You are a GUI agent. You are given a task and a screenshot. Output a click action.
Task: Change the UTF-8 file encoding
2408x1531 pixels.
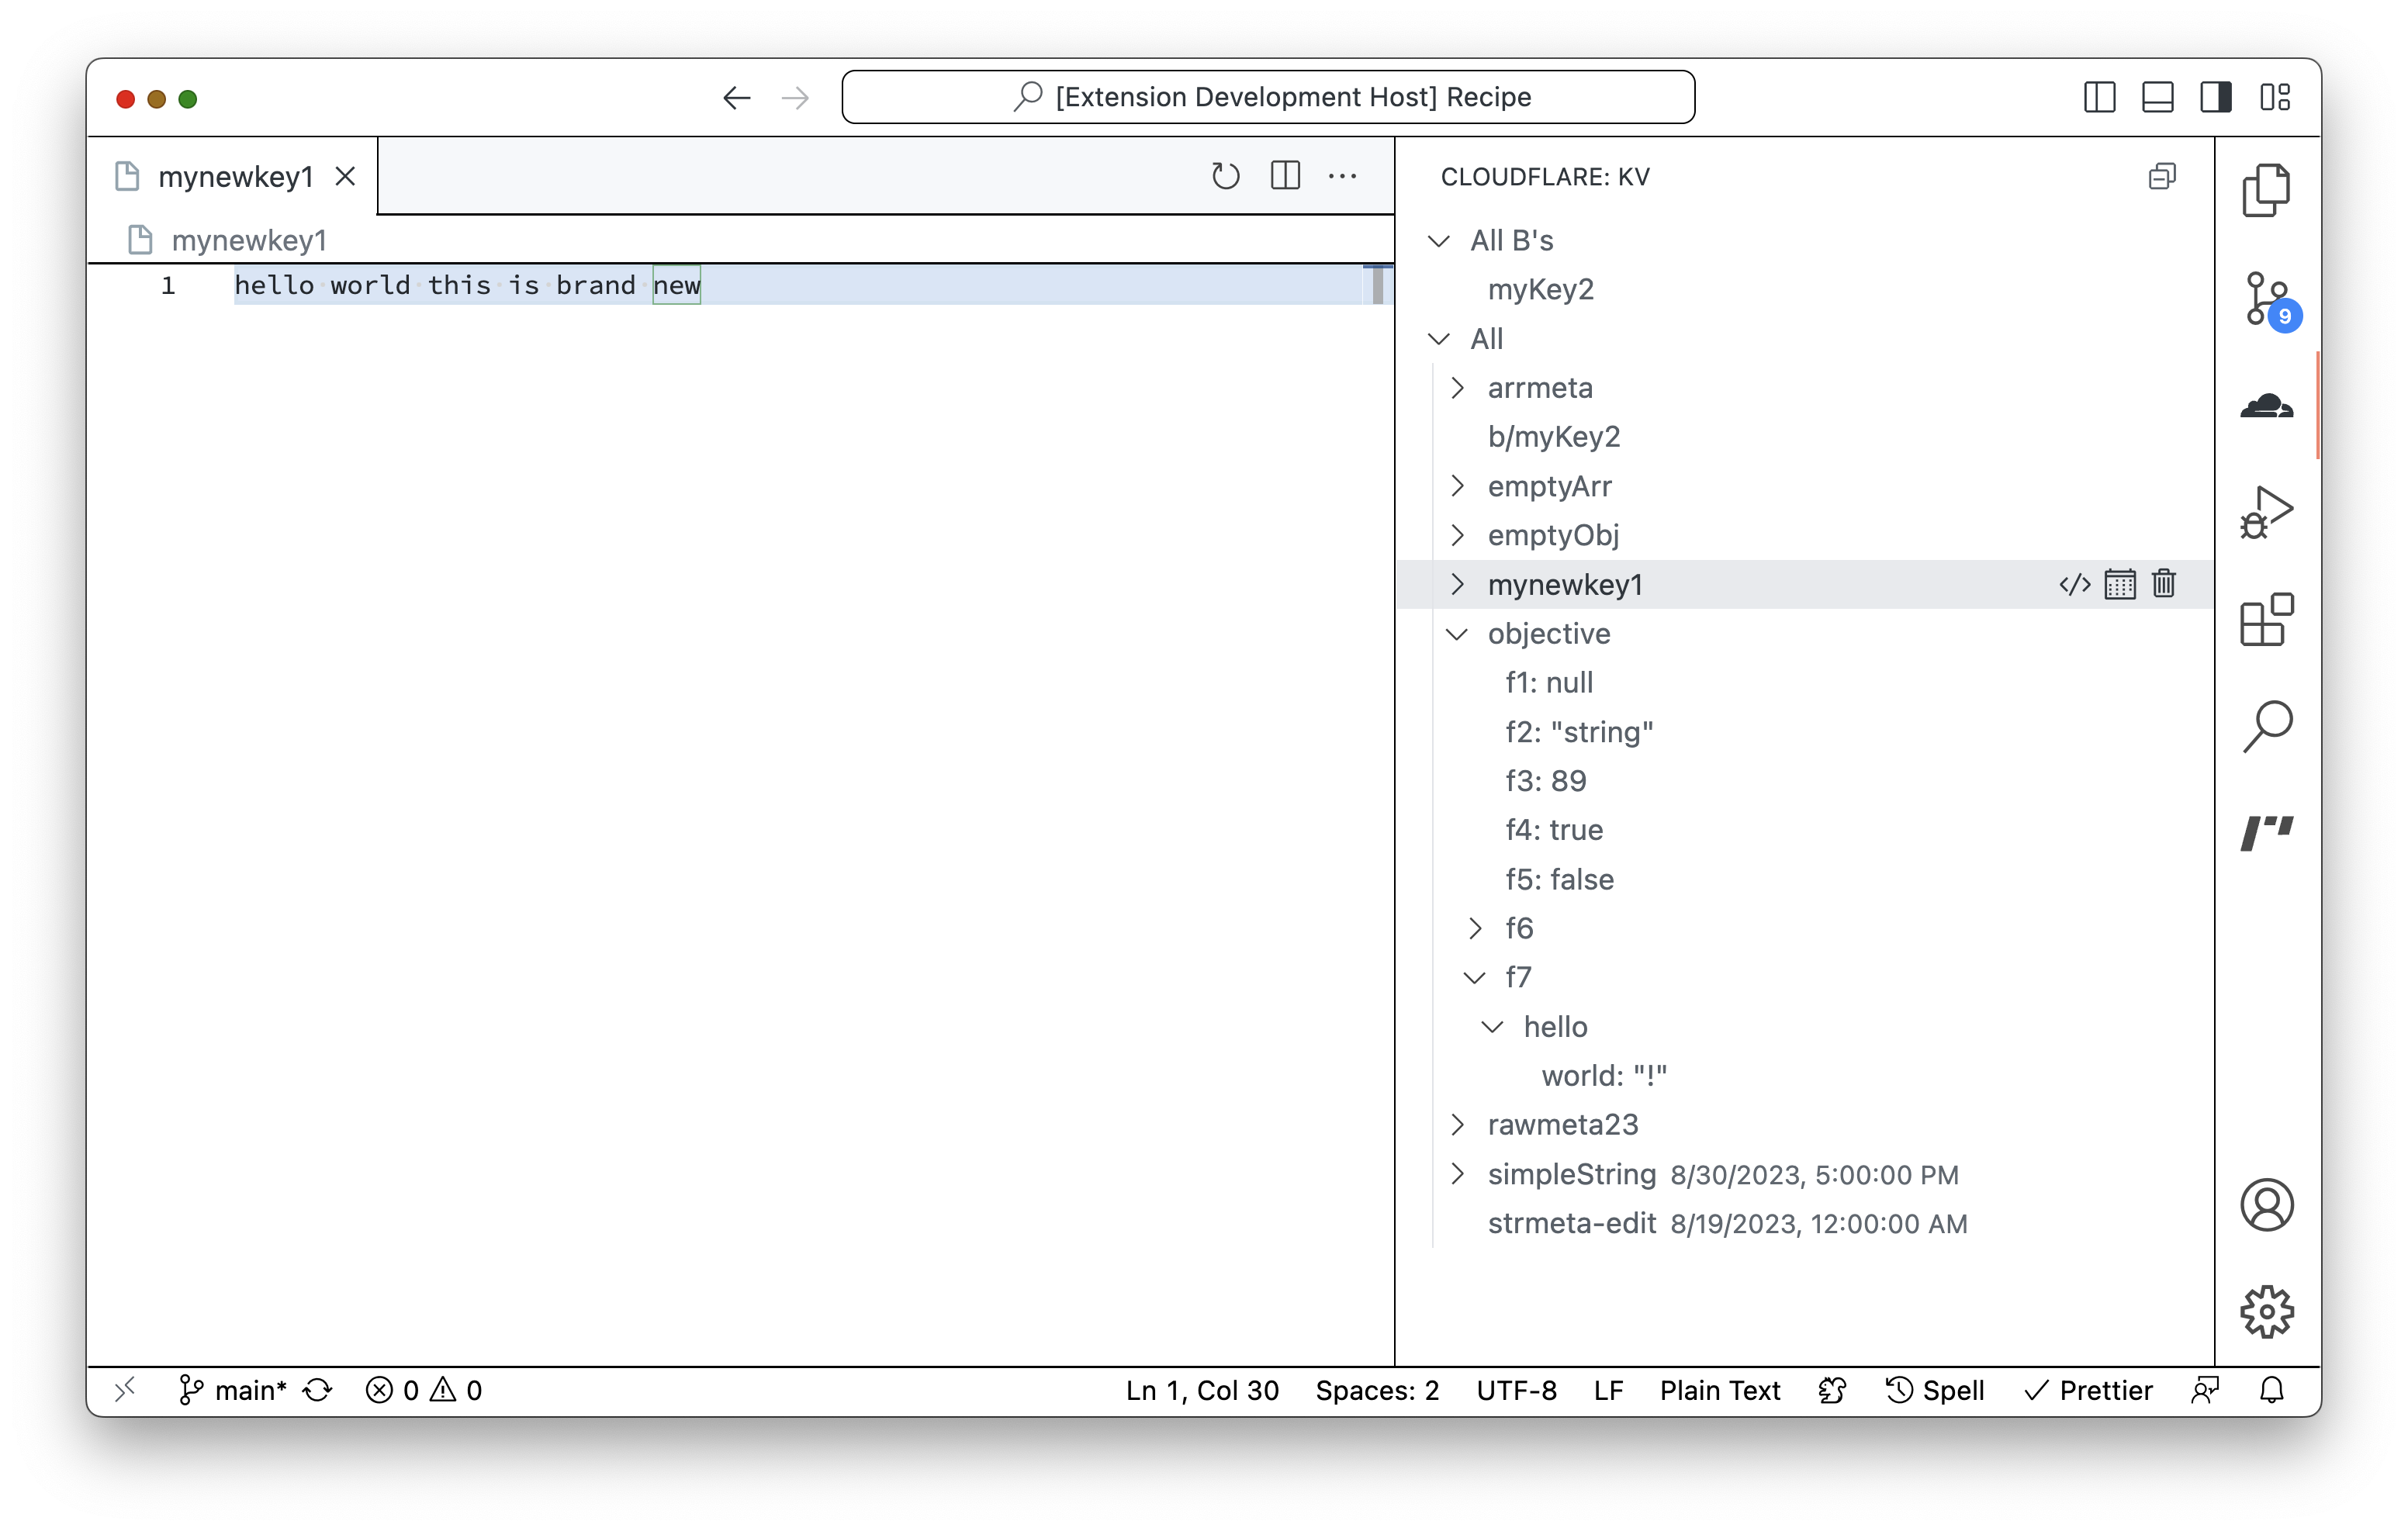tap(1516, 1390)
